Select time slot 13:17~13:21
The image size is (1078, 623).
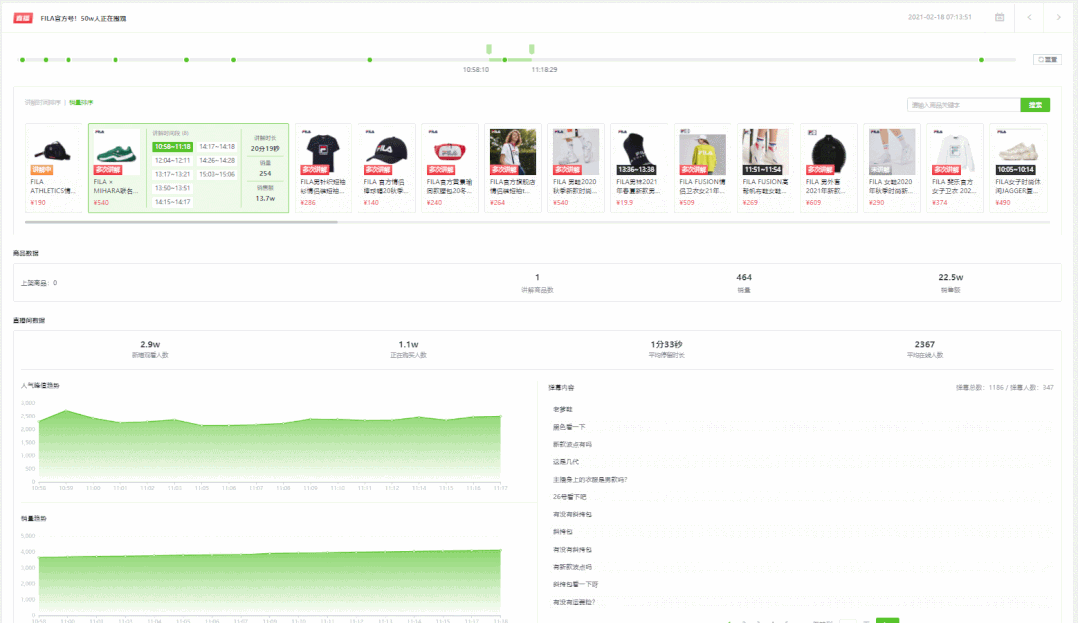click(x=173, y=174)
